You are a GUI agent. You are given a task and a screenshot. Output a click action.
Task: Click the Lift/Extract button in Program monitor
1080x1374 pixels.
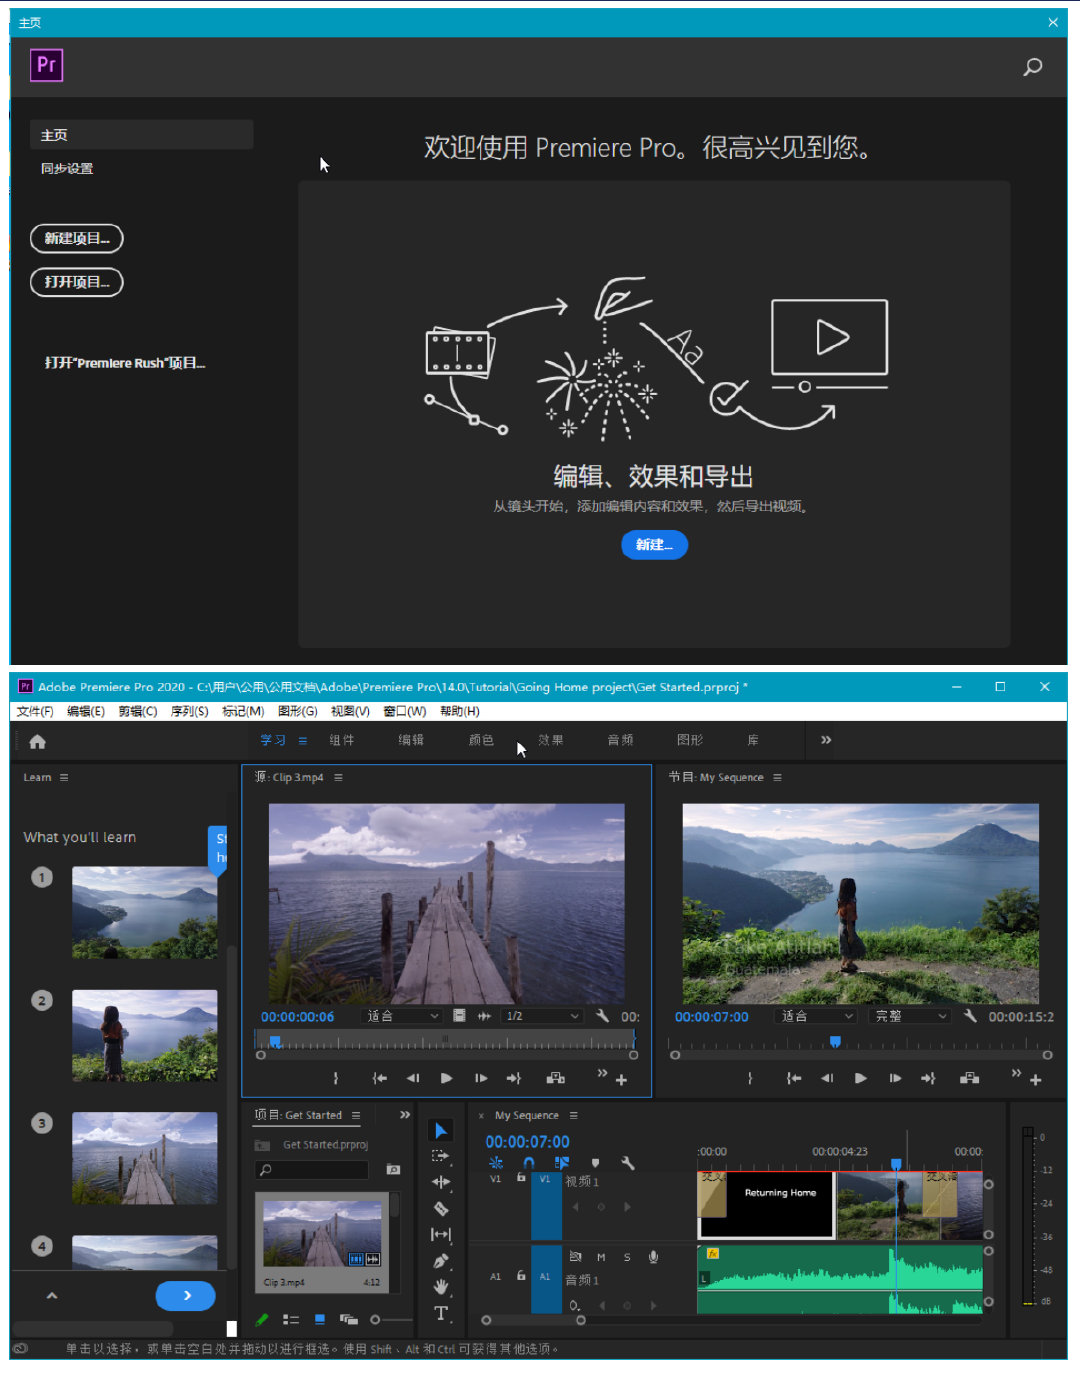click(969, 1078)
